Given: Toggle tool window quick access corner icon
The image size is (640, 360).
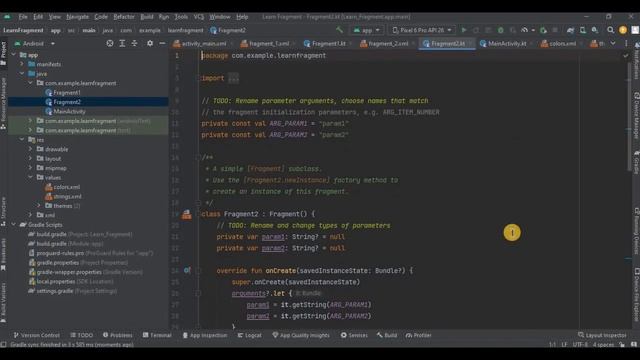Looking at the screenshot, I should (3, 344).
